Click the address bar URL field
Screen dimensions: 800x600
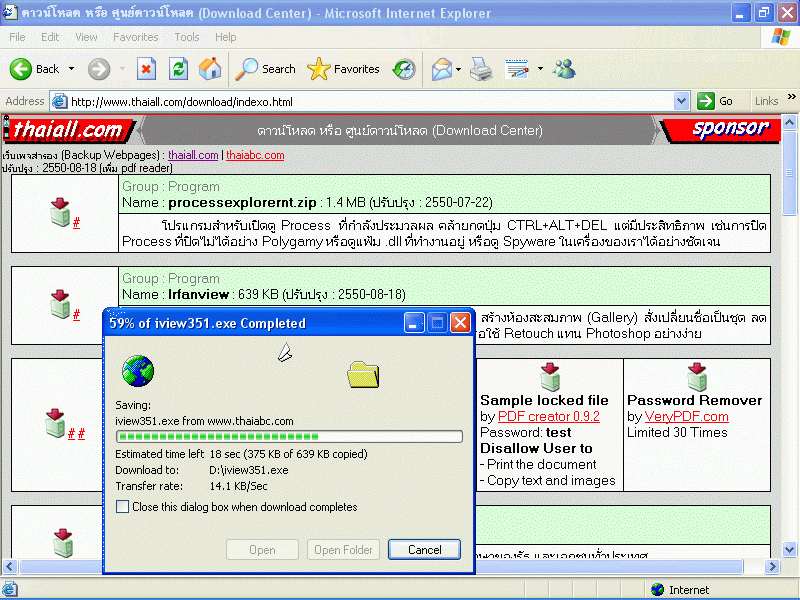[x=370, y=101]
